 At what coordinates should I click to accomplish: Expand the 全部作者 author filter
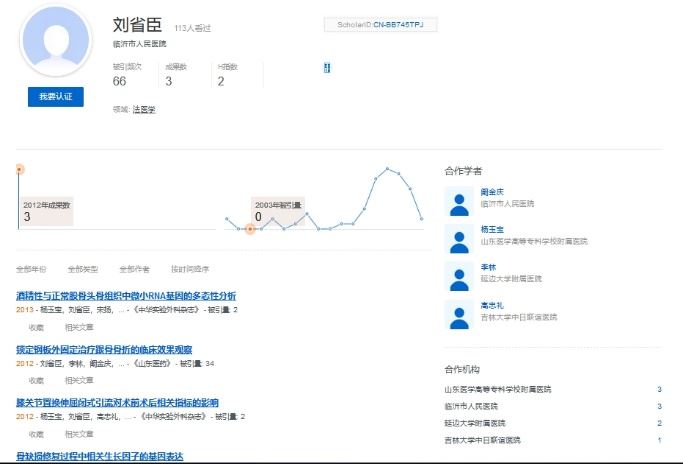134,269
